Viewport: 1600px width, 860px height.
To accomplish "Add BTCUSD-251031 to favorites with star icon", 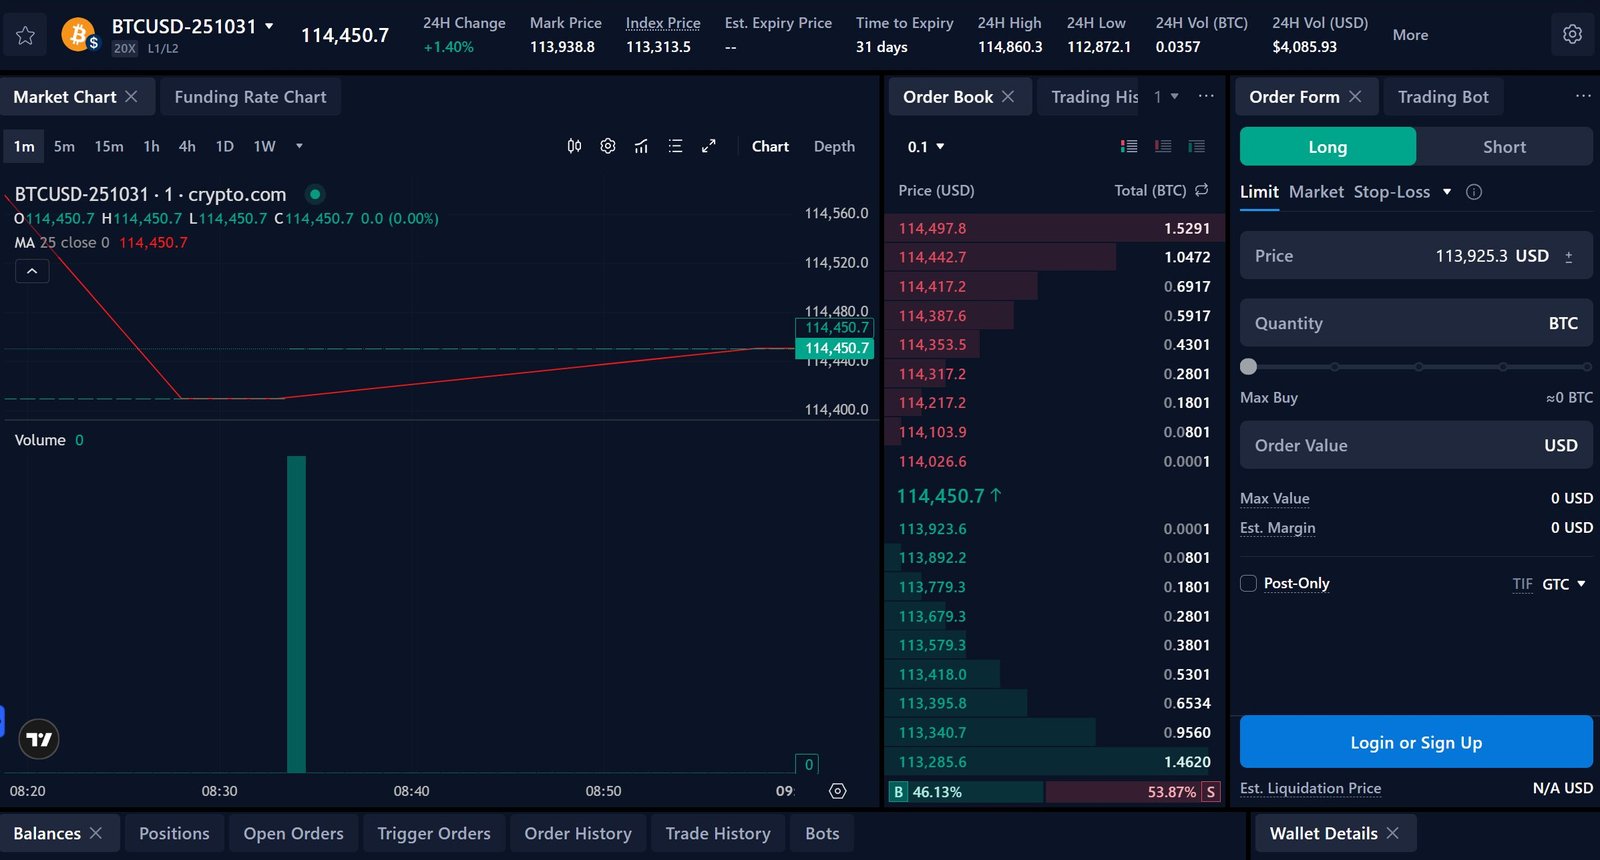I will (26, 35).
